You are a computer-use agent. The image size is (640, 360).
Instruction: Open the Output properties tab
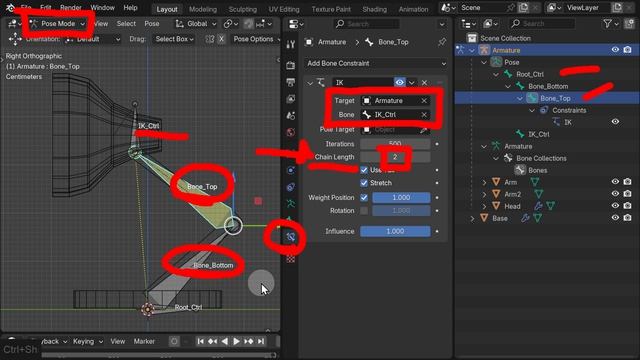click(291, 82)
